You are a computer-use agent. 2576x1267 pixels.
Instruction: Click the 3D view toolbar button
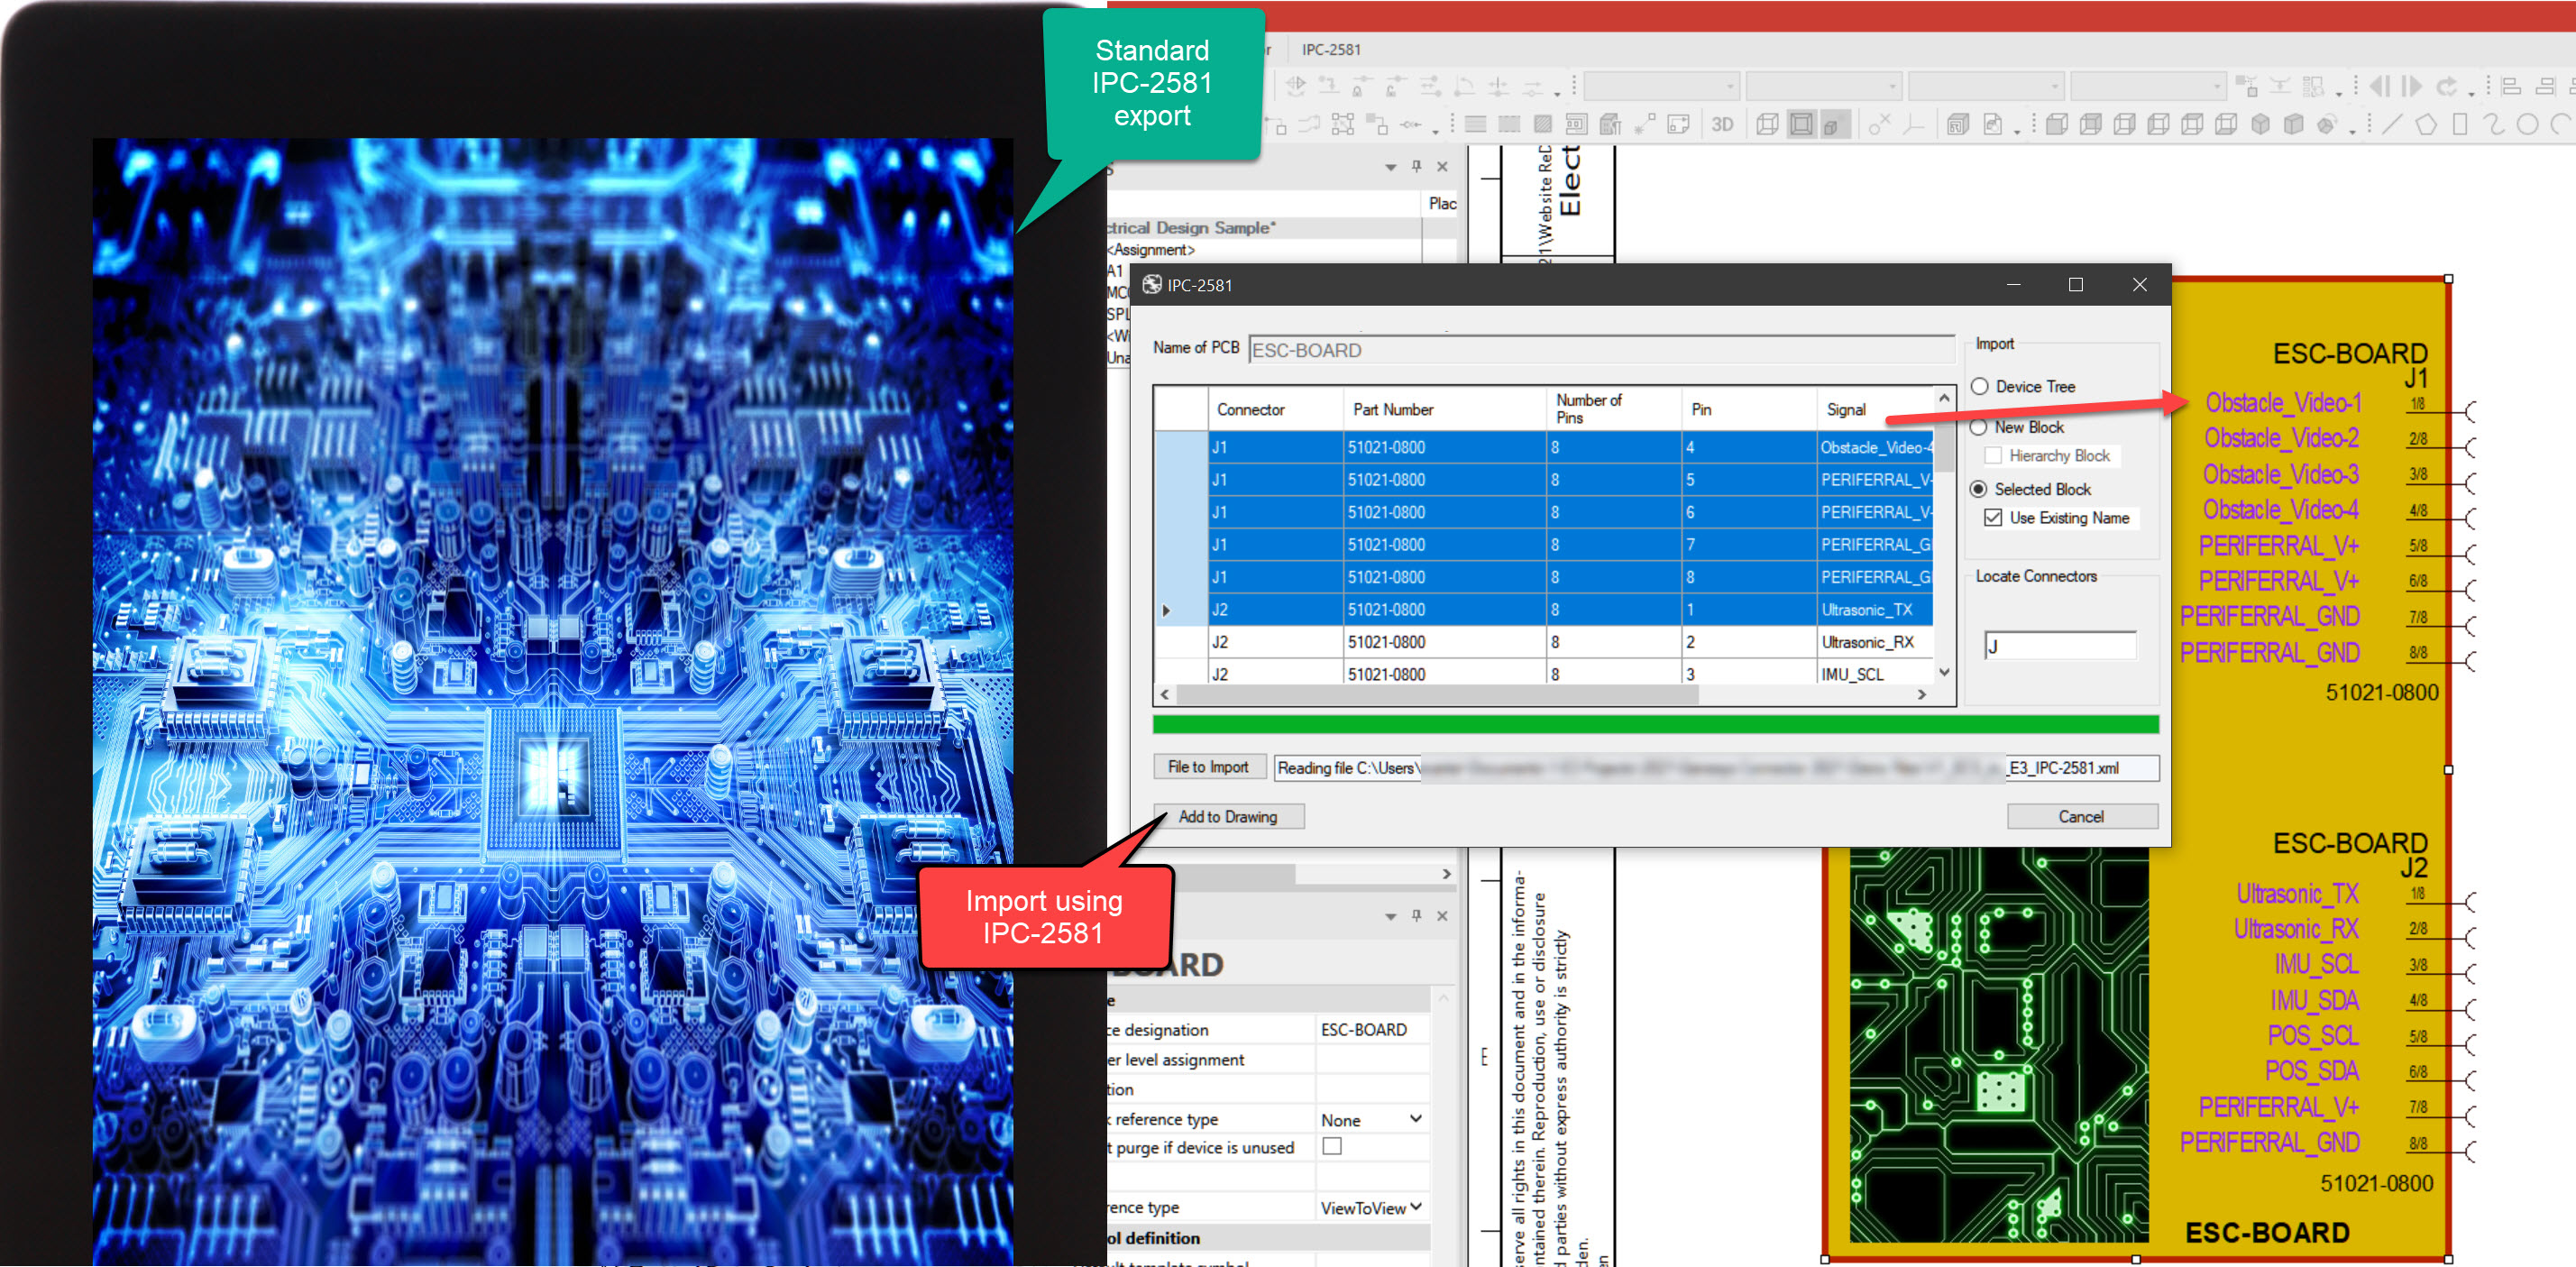tap(1721, 125)
